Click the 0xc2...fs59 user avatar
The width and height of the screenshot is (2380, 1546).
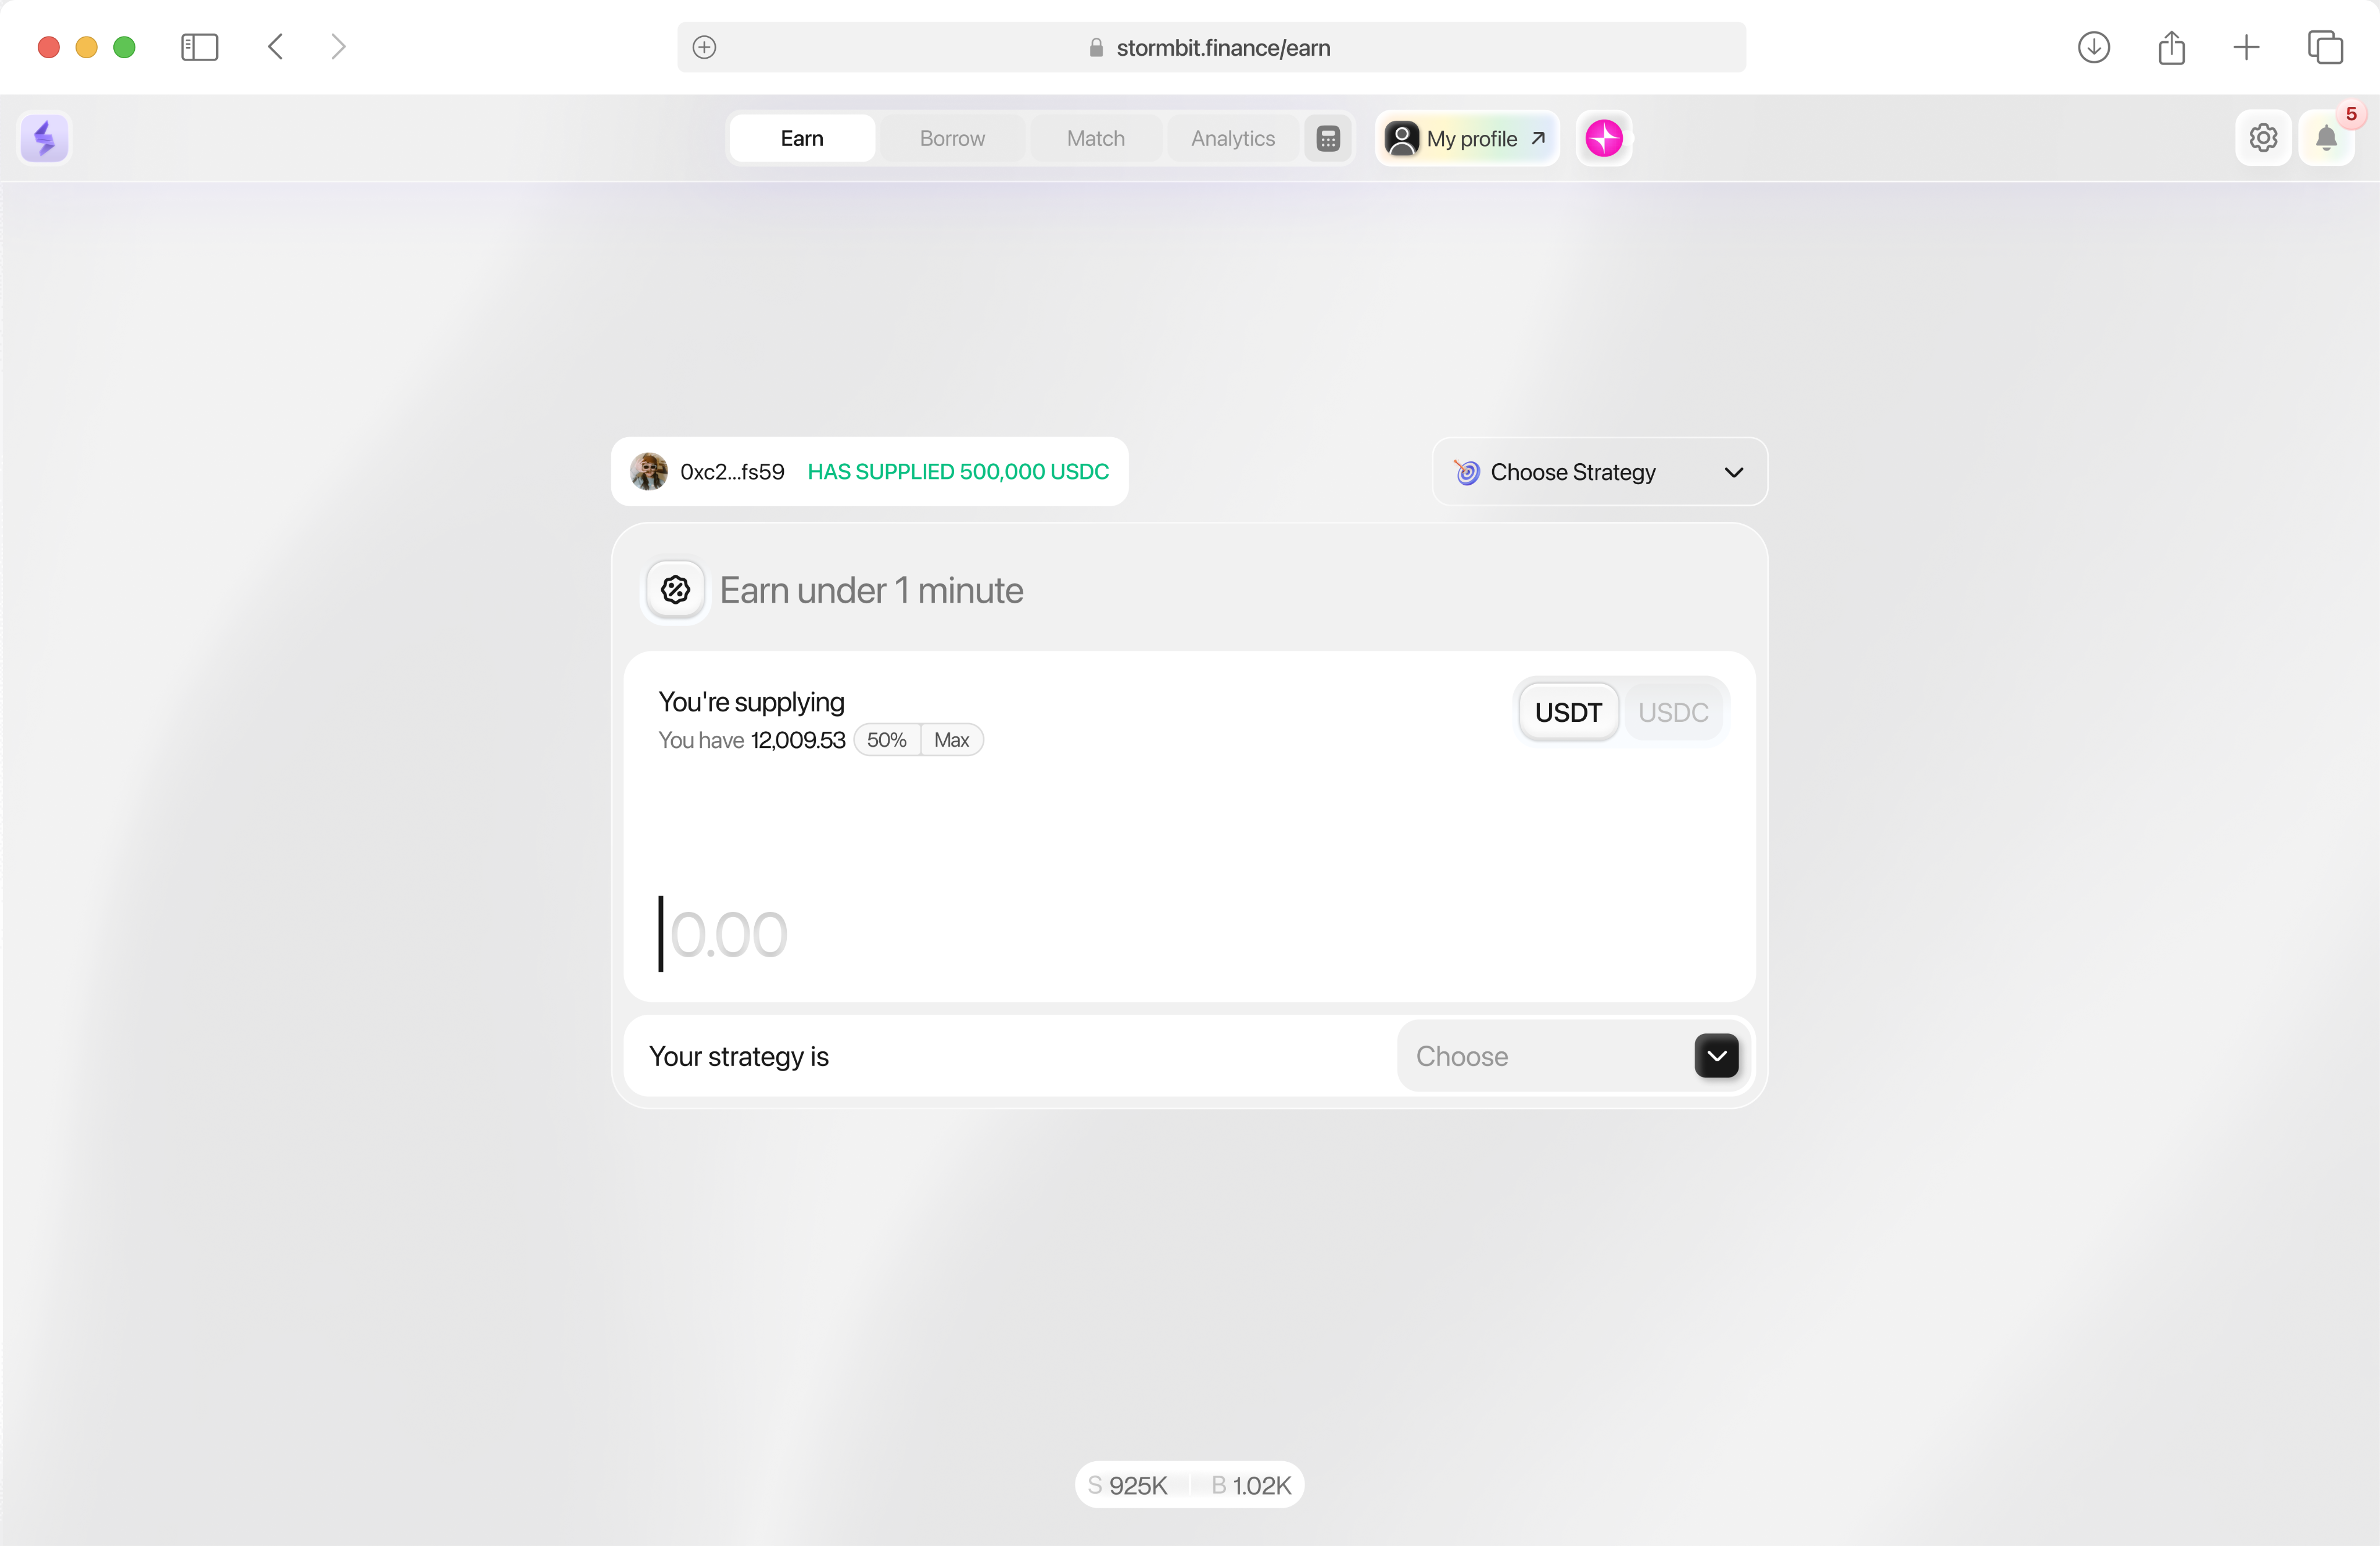(649, 471)
